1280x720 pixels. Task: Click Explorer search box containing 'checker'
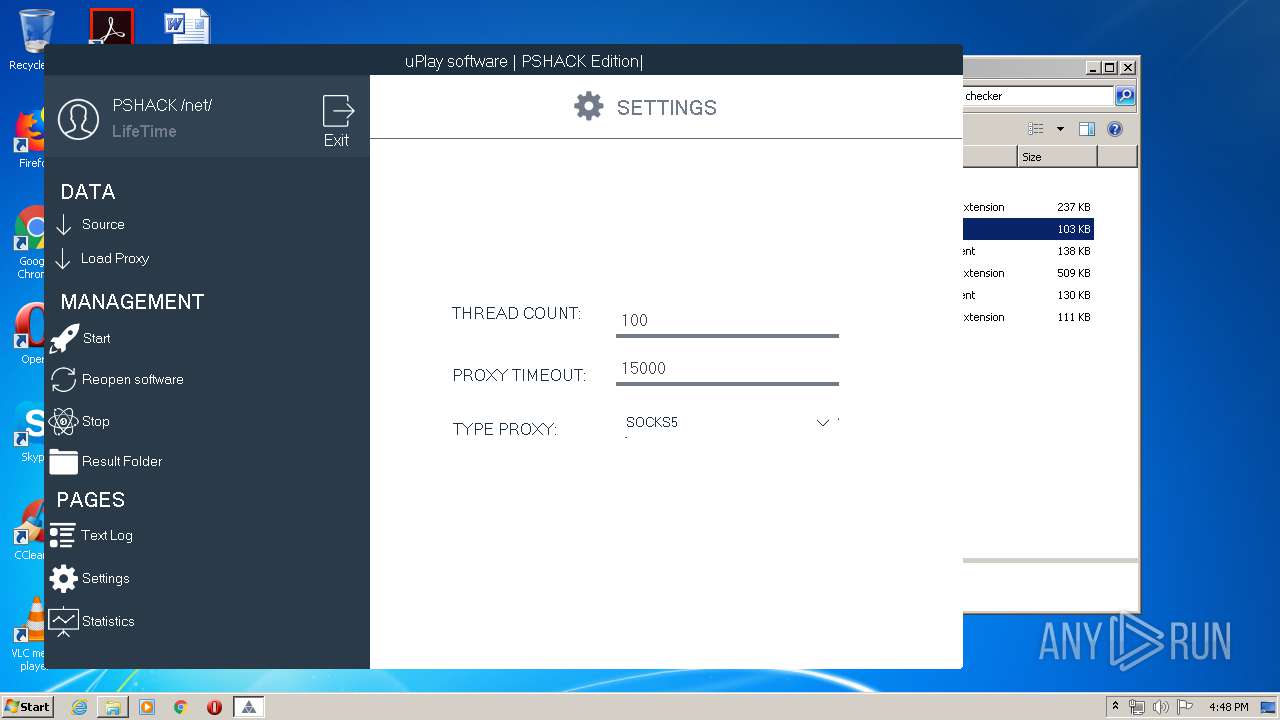[x=1038, y=96]
